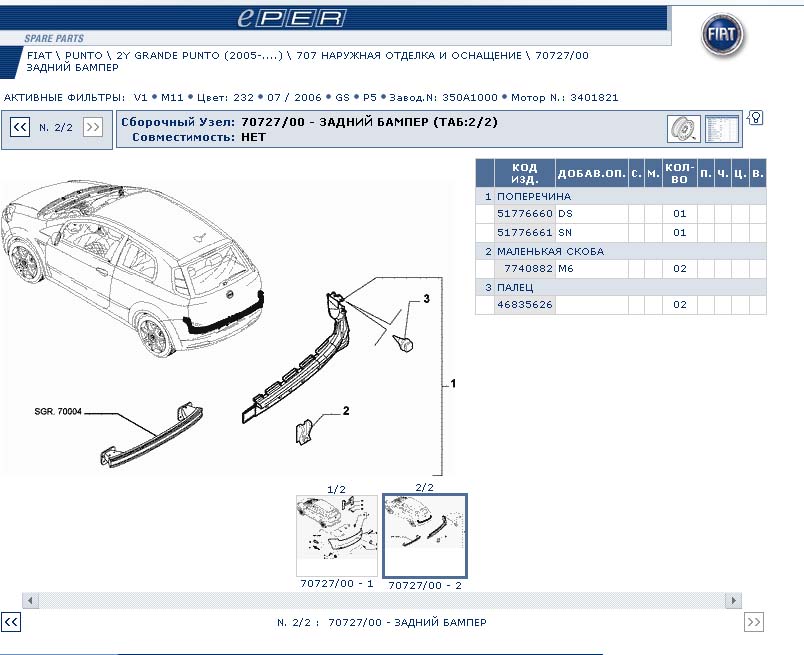Click bottom-left previous page double arrow
This screenshot has width=804, height=655.
(11, 622)
